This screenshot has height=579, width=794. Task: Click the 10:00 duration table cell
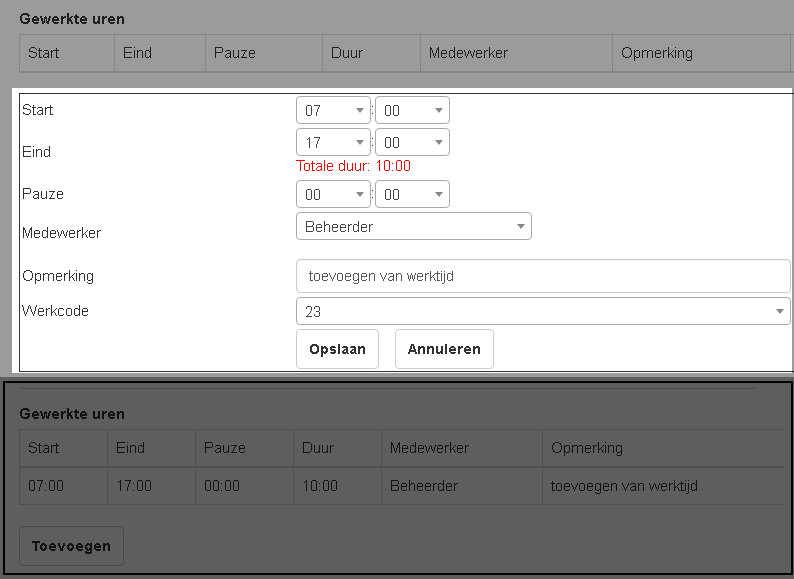pos(320,486)
